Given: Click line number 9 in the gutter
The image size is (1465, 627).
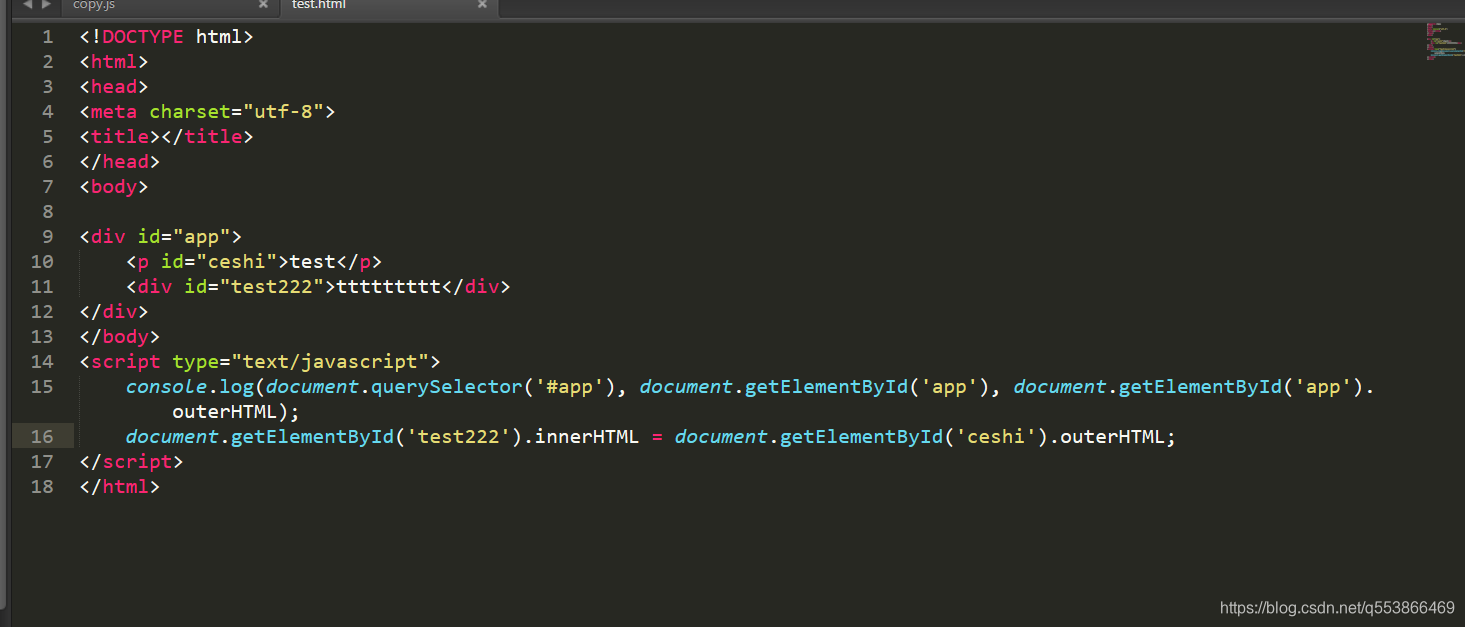Looking at the screenshot, I should pos(47,236).
